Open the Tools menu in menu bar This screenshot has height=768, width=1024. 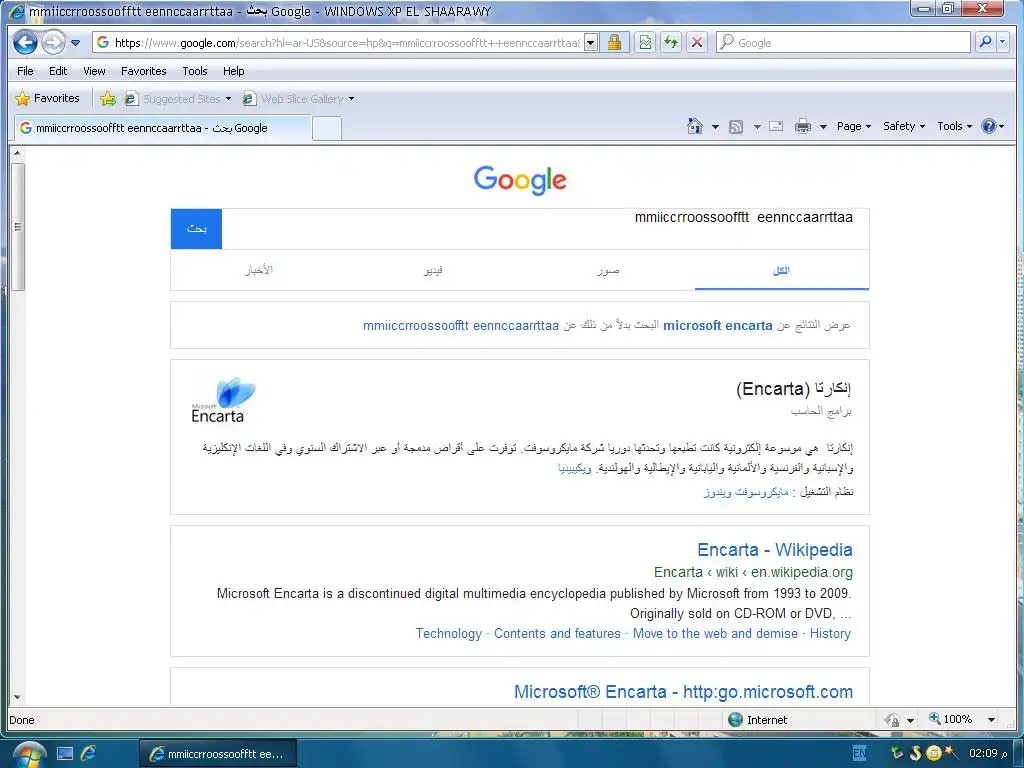point(195,71)
